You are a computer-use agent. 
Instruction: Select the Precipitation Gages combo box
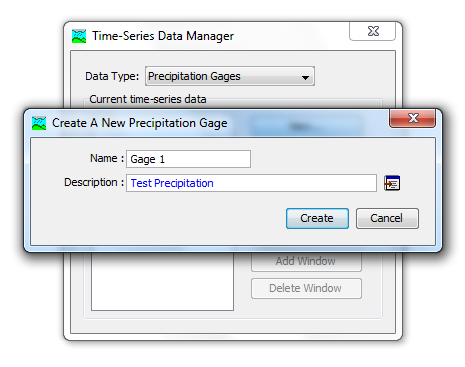tap(230, 76)
